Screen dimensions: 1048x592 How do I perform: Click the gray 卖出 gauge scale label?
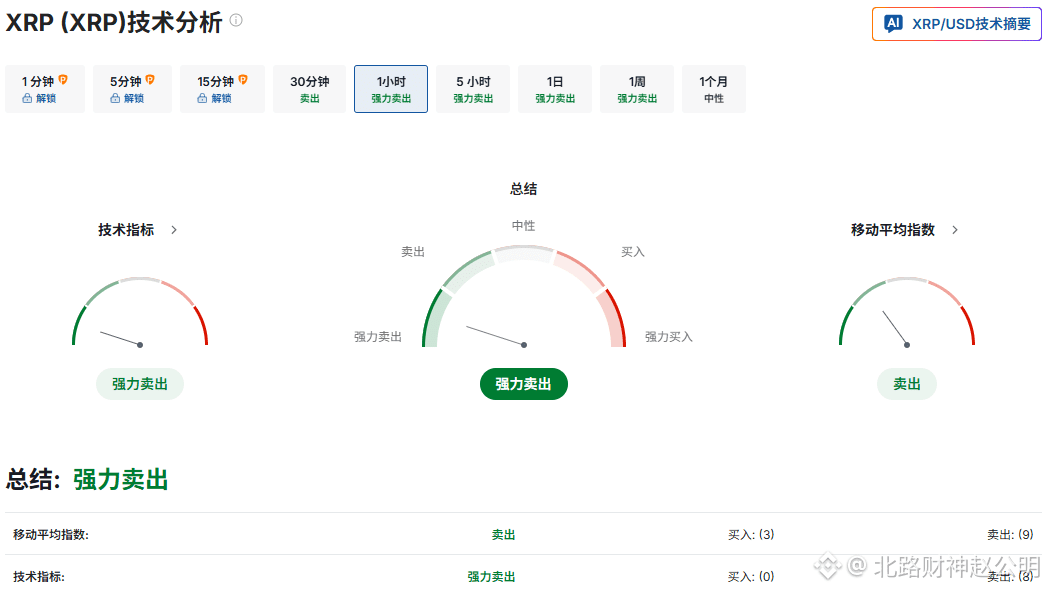(413, 252)
